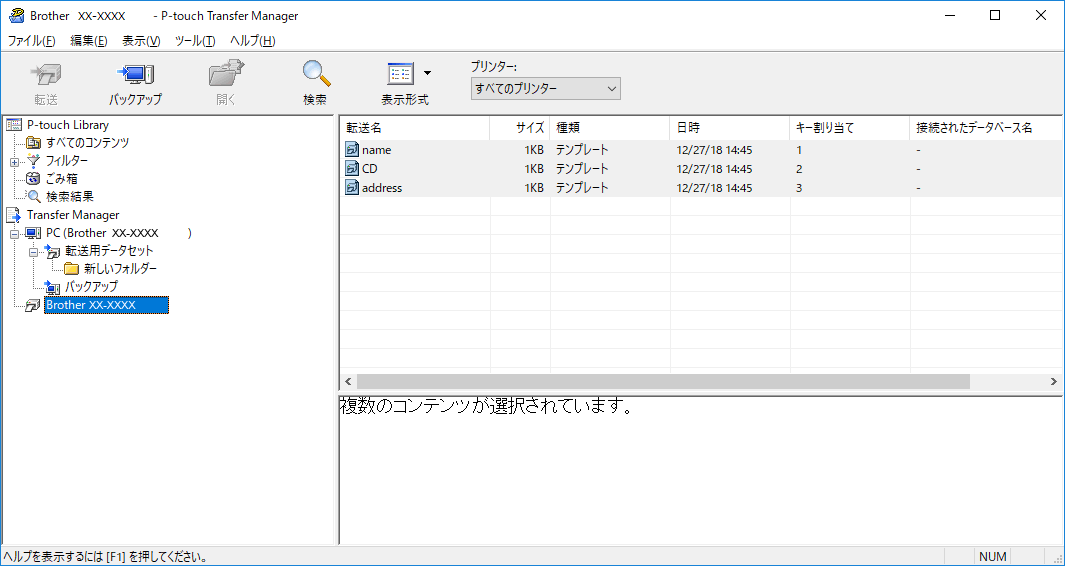This screenshot has width=1065, height=566.
Task: Click the Brother printer tree icon
Action: [x=33, y=306]
